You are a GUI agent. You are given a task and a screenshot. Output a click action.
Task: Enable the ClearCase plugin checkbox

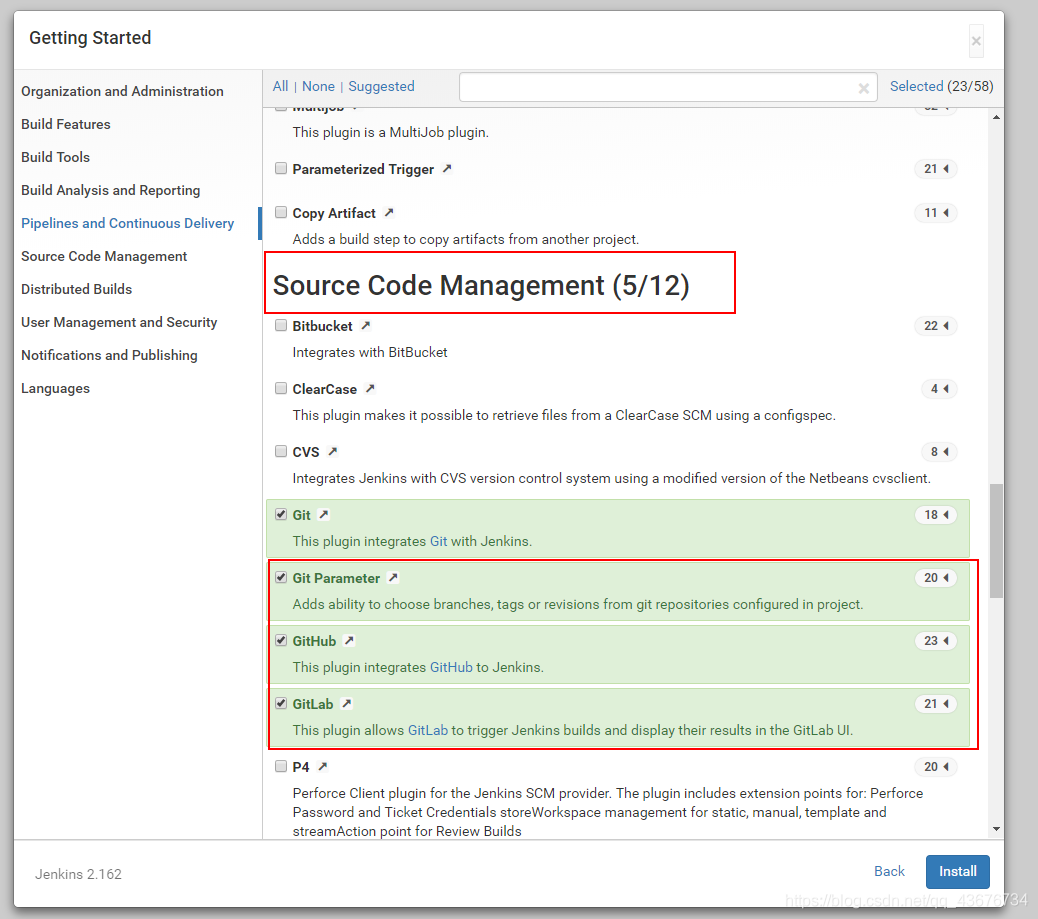coord(281,388)
